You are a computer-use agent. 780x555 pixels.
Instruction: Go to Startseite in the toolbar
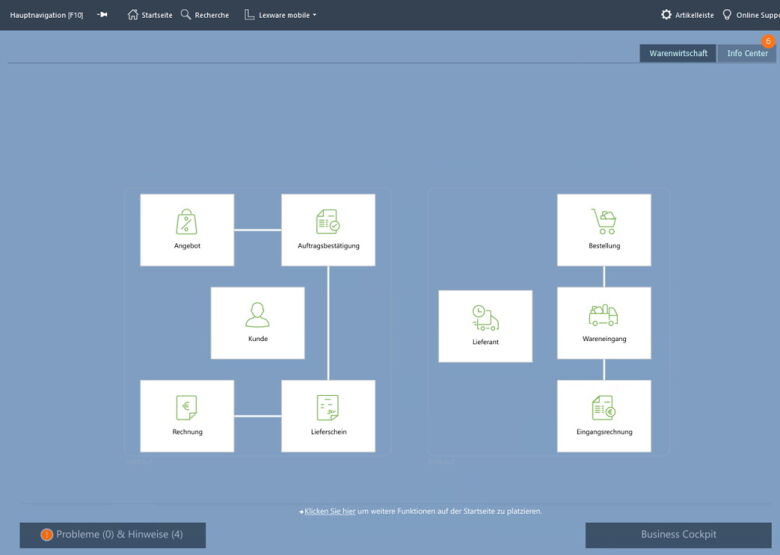[x=150, y=15]
